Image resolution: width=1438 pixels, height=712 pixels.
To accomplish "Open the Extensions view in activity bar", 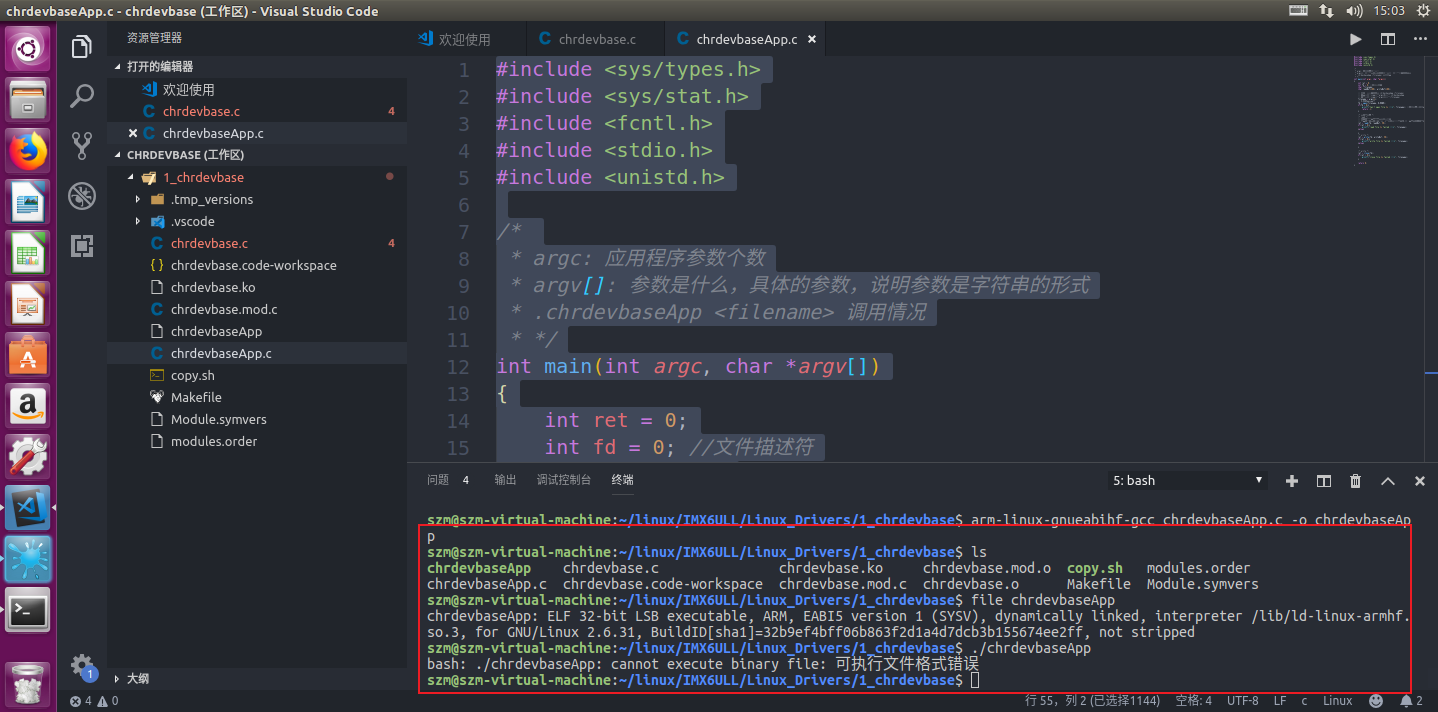I will [x=82, y=246].
